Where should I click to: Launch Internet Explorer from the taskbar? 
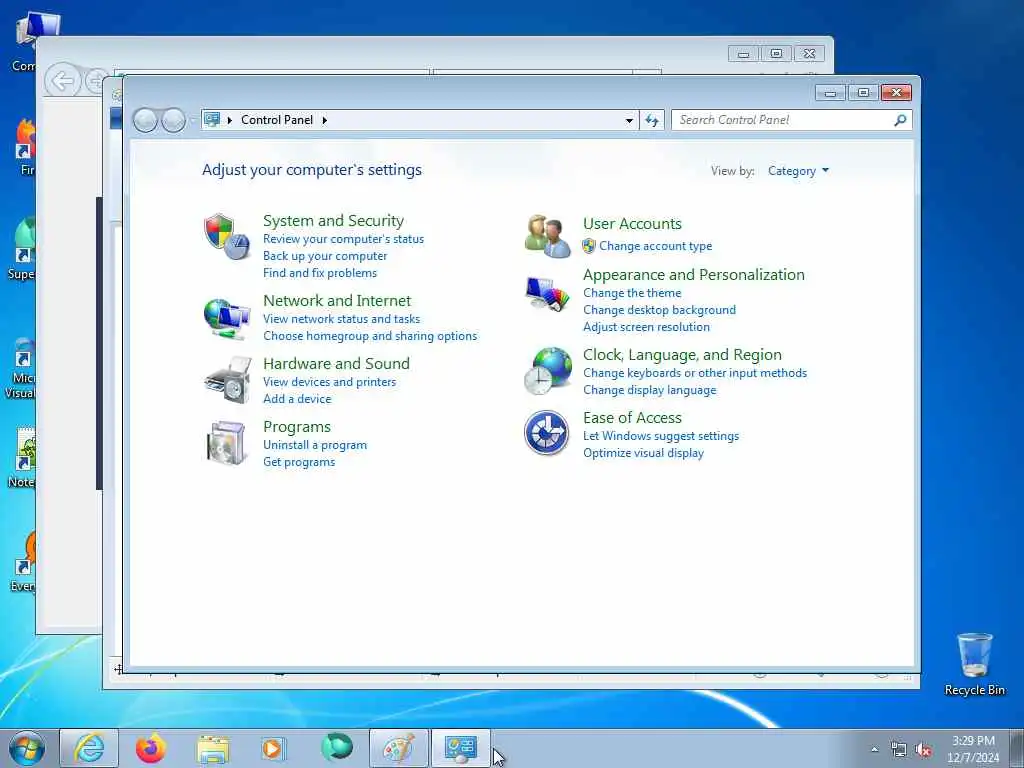point(89,748)
